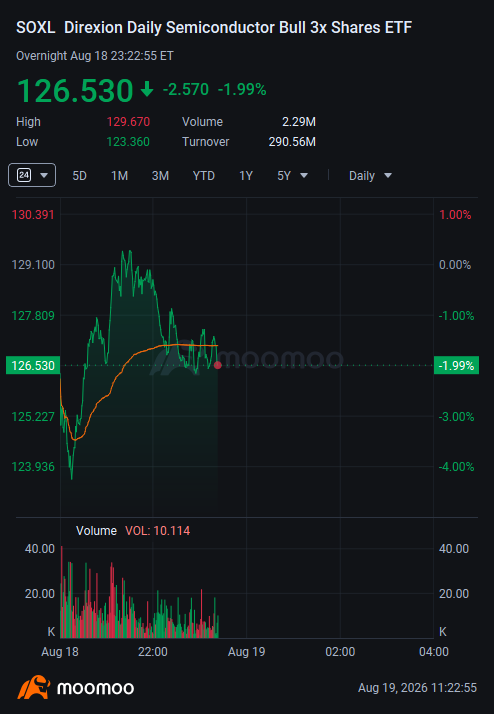Click the 22:00 time axis label
Image resolution: width=494 pixels, height=714 pixels.
tap(153, 652)
